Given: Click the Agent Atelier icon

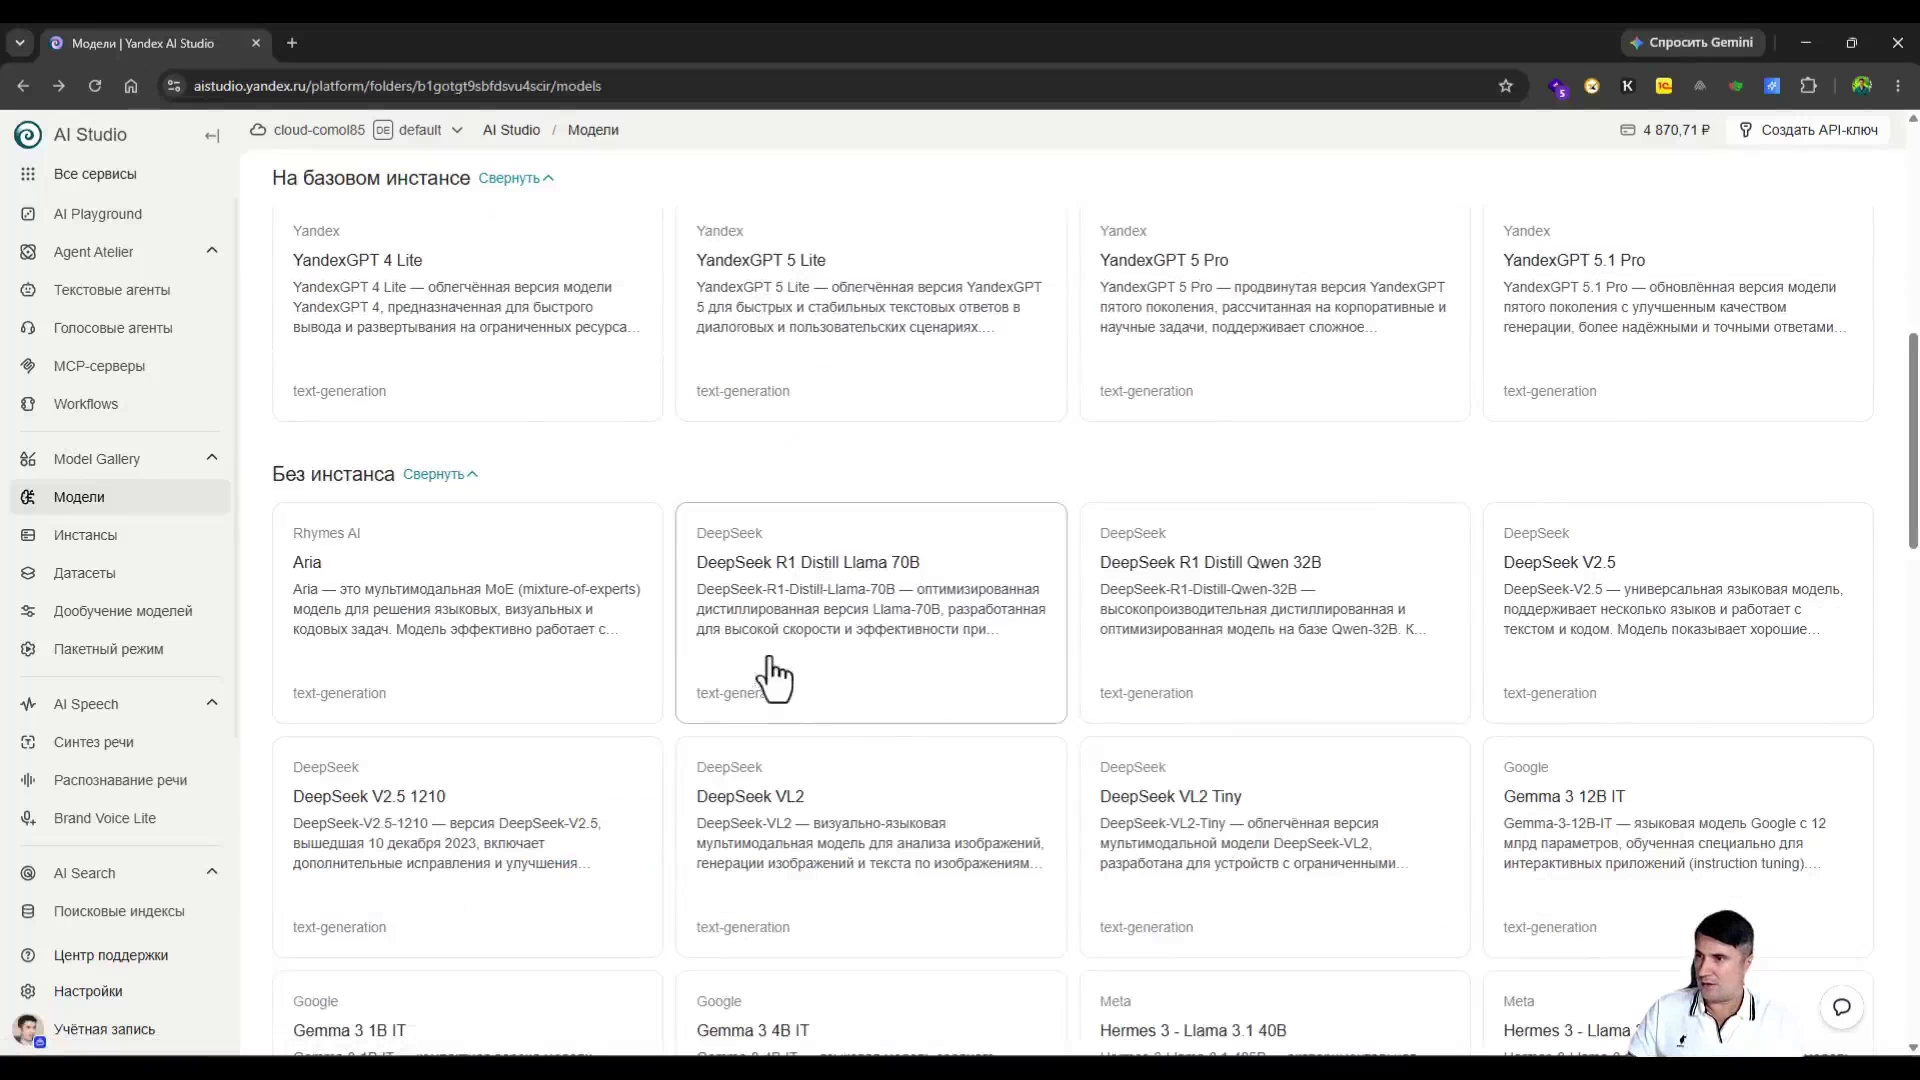Looking at the screenshot, I should click(x=28, y=252).
